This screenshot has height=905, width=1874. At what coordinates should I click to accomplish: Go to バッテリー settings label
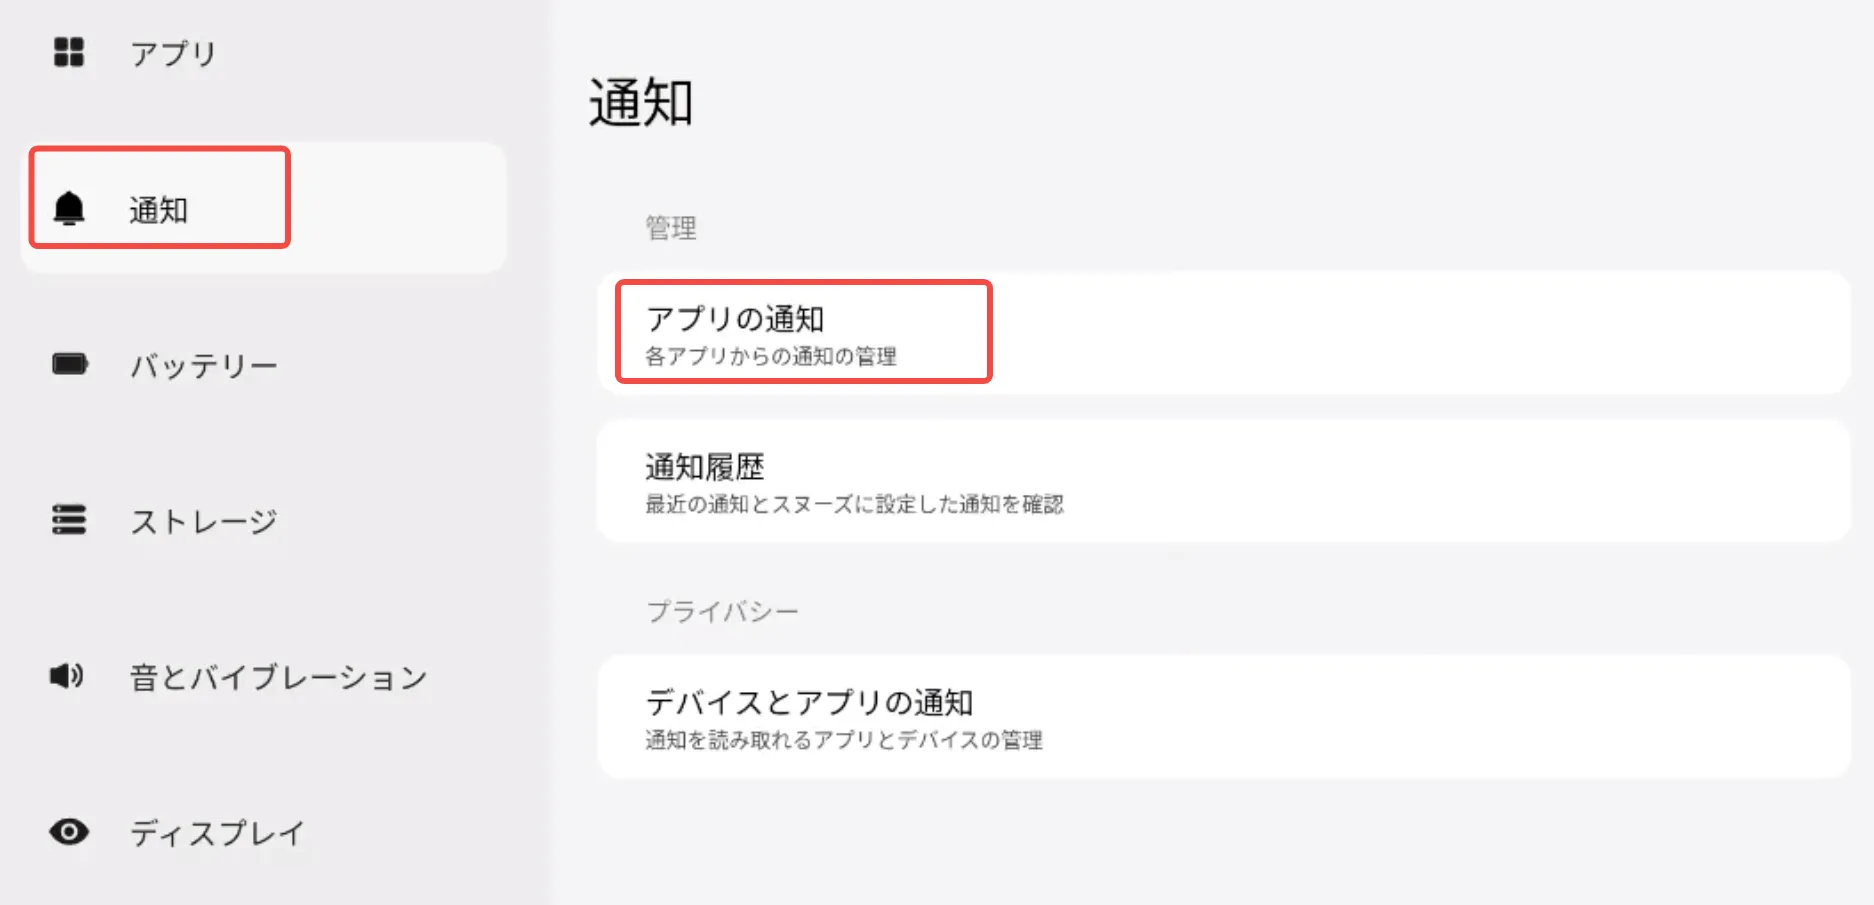[204, 366]
